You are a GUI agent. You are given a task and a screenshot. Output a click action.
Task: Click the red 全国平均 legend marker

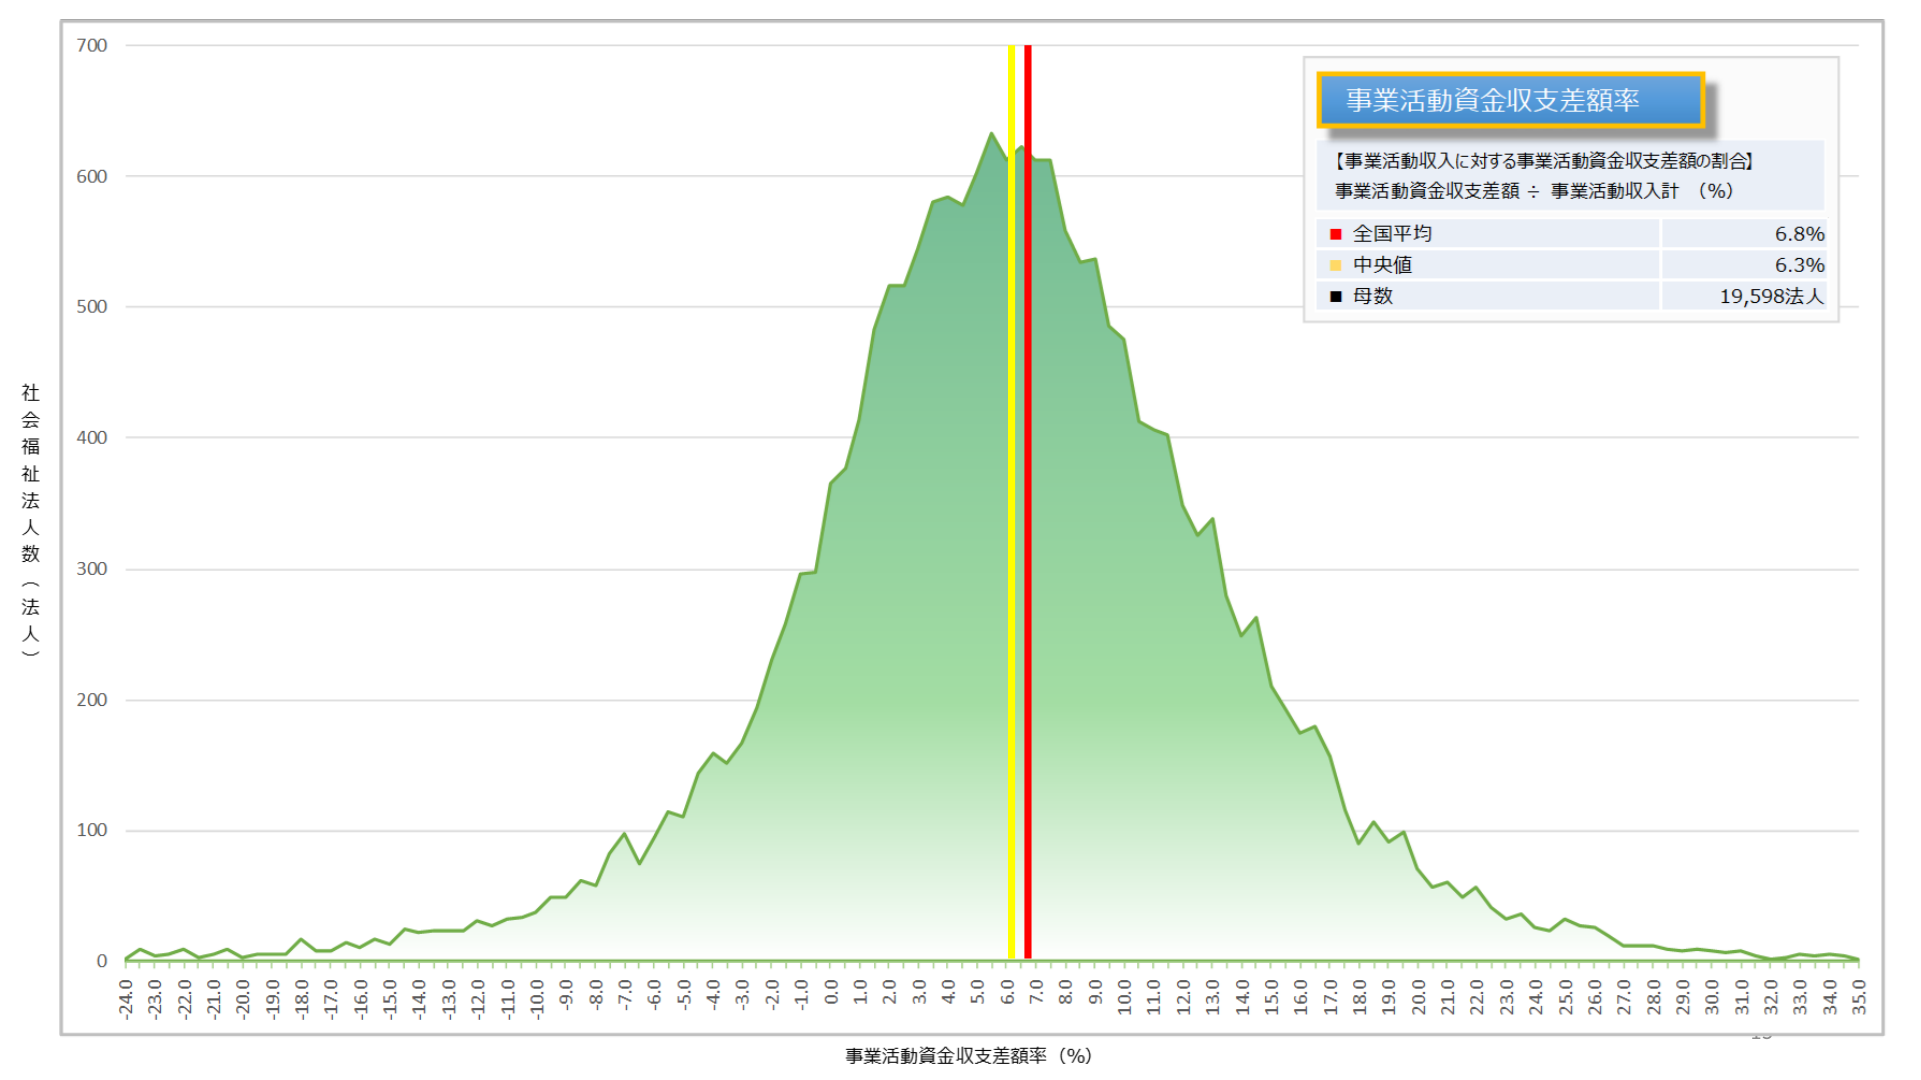pos(1335,234)
